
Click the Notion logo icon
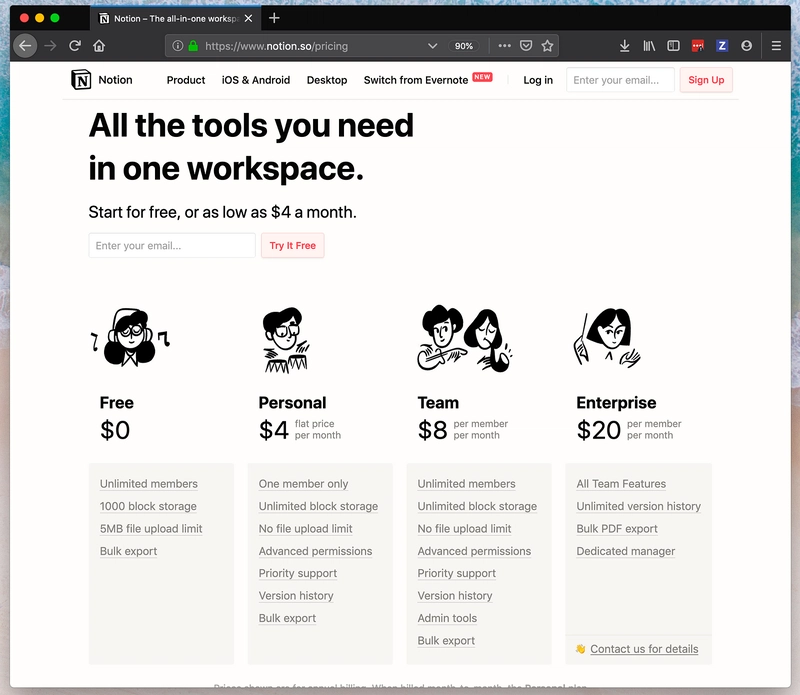pos(81,80)
